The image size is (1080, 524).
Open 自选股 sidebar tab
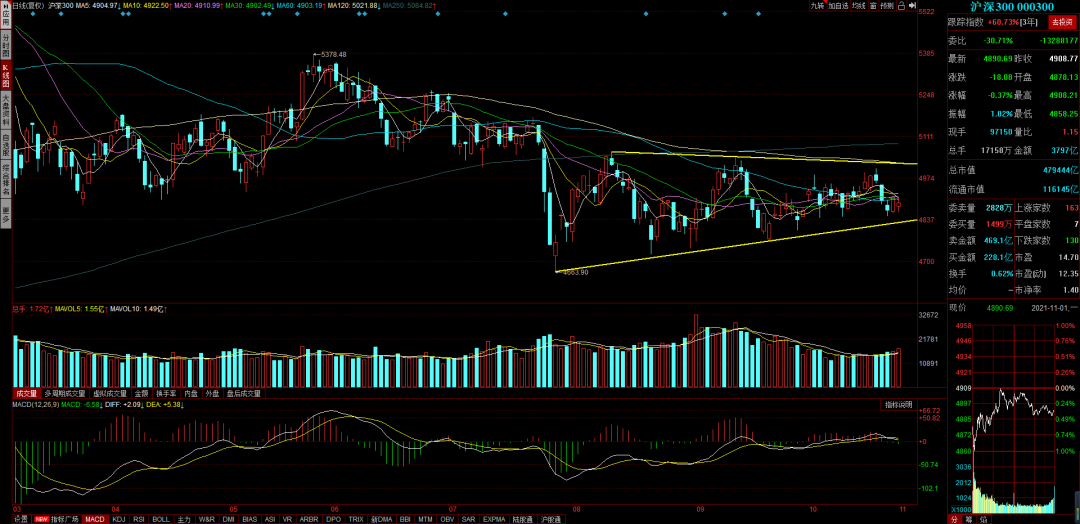point(6,147)
